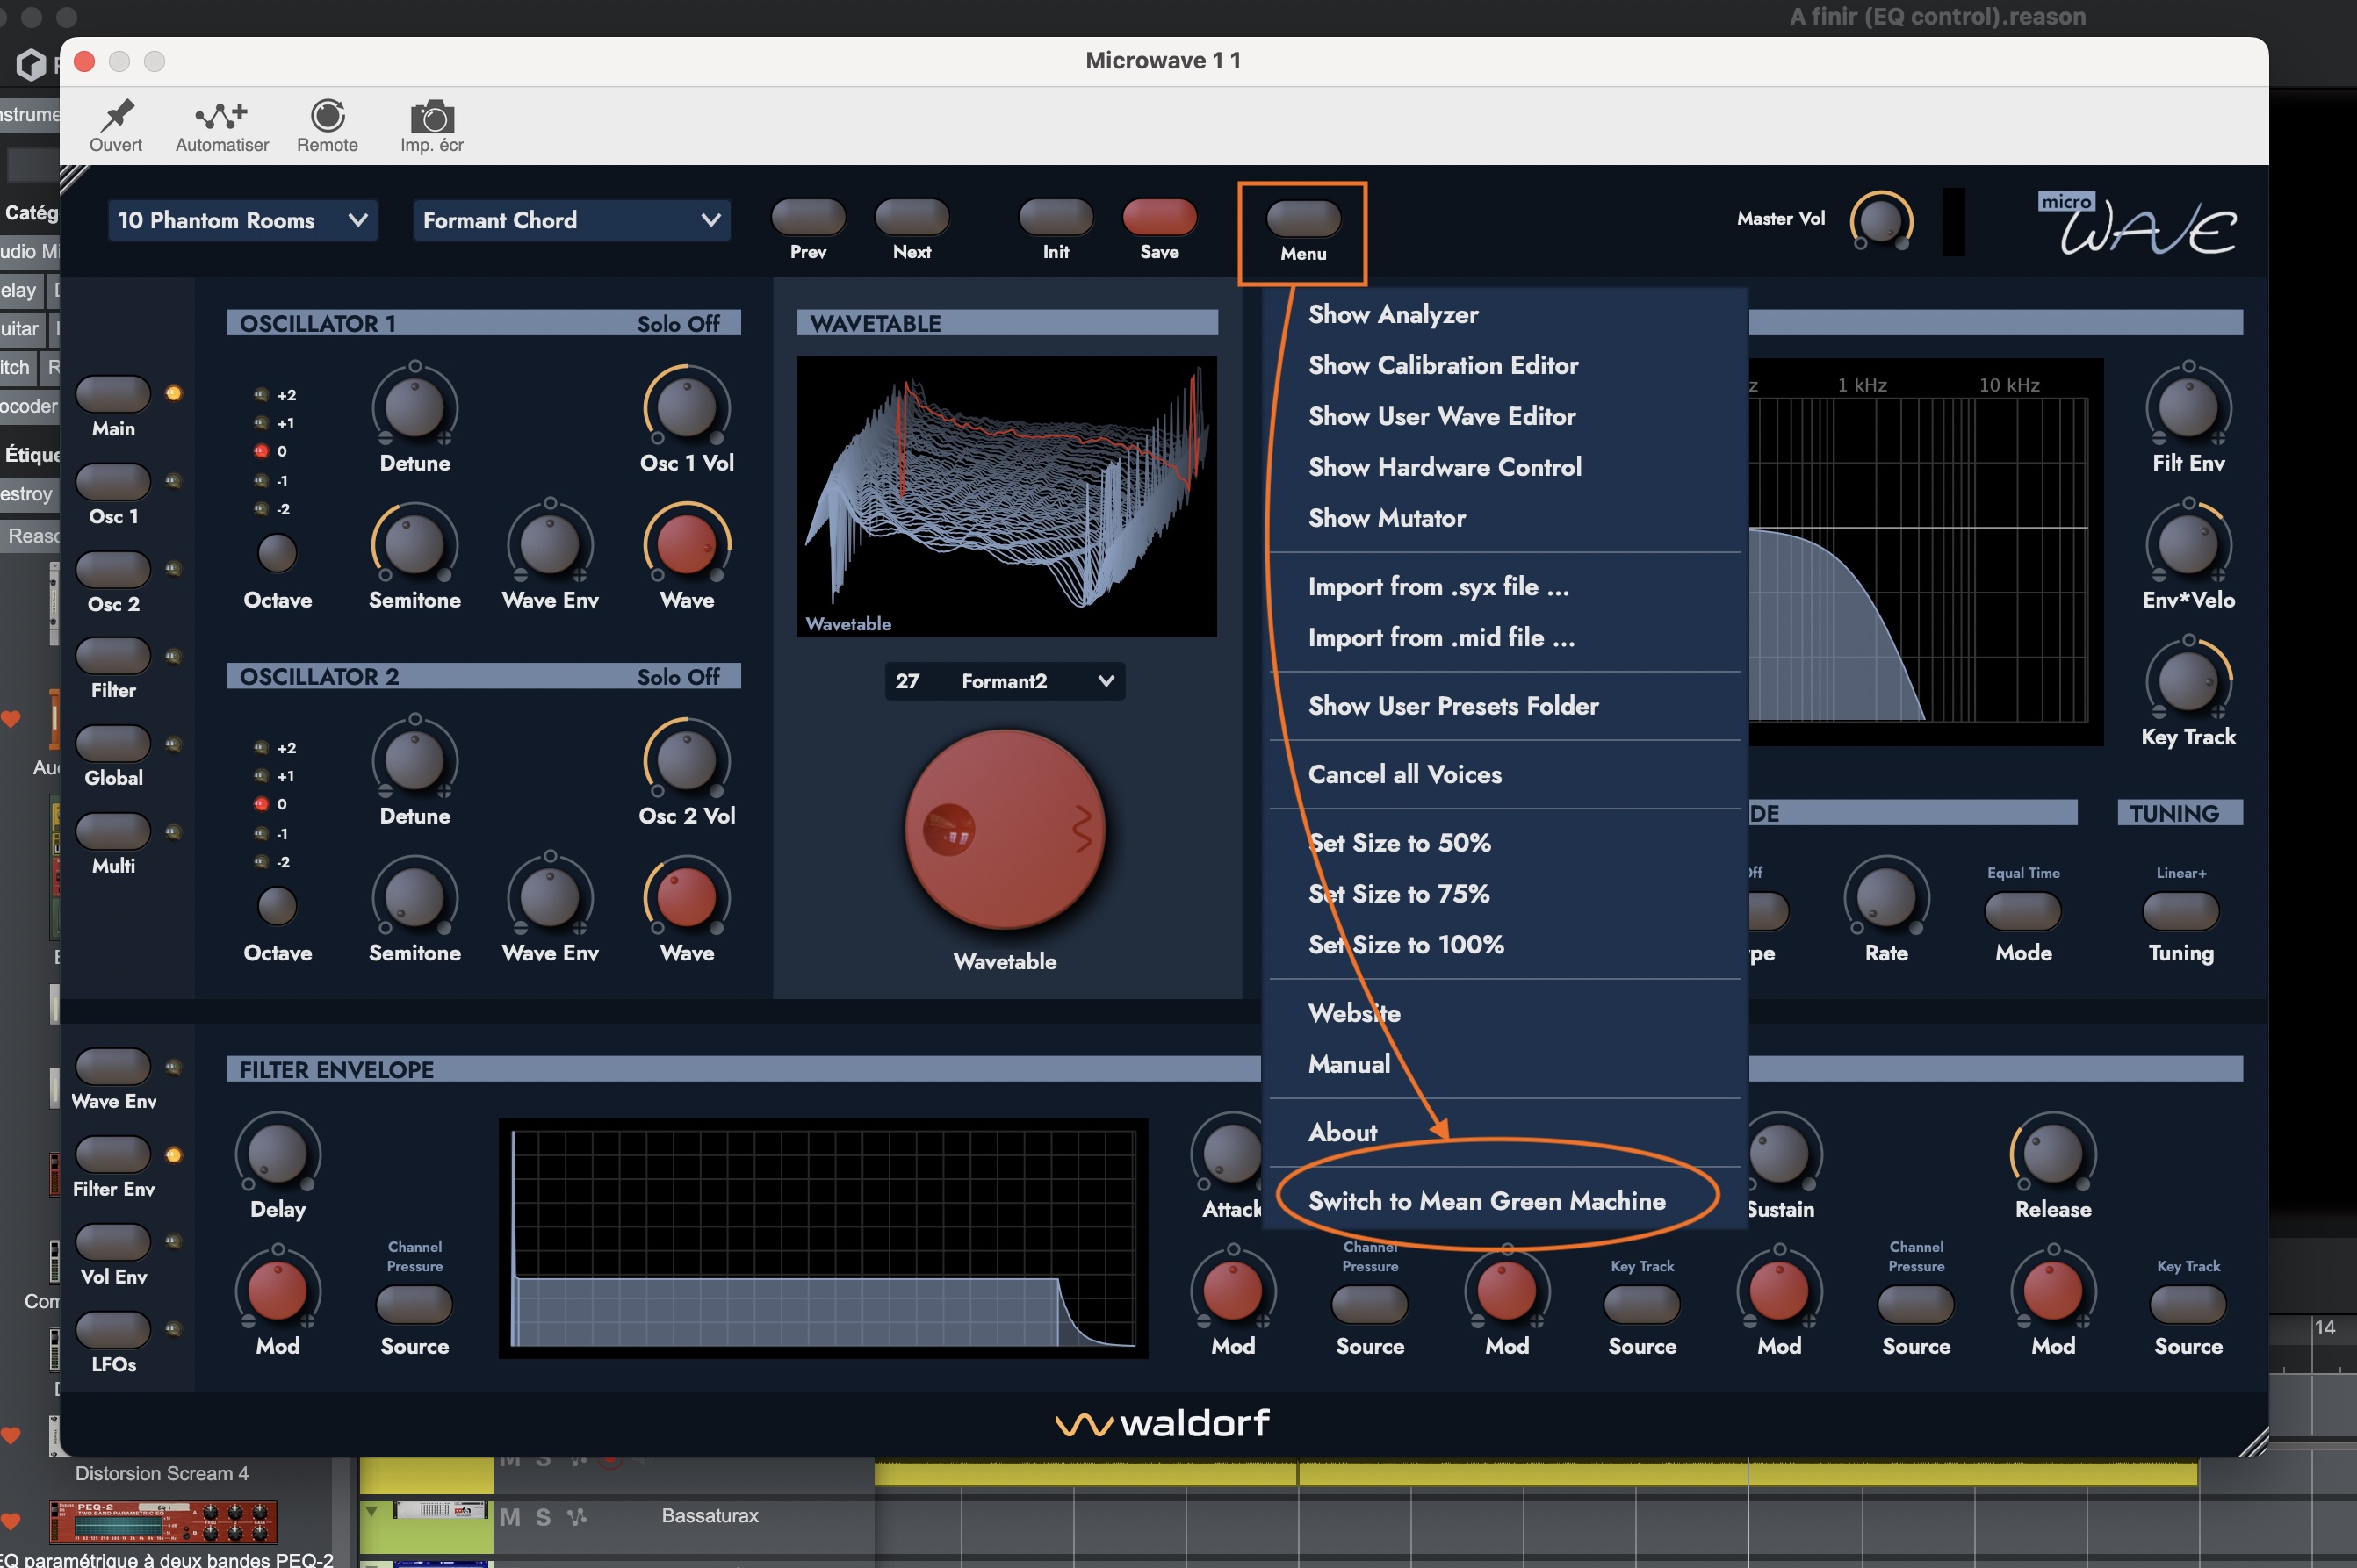This screenshot has width=2357, height=1568.
Task: Click the Wavetable 3D display
Action: 1007,496
